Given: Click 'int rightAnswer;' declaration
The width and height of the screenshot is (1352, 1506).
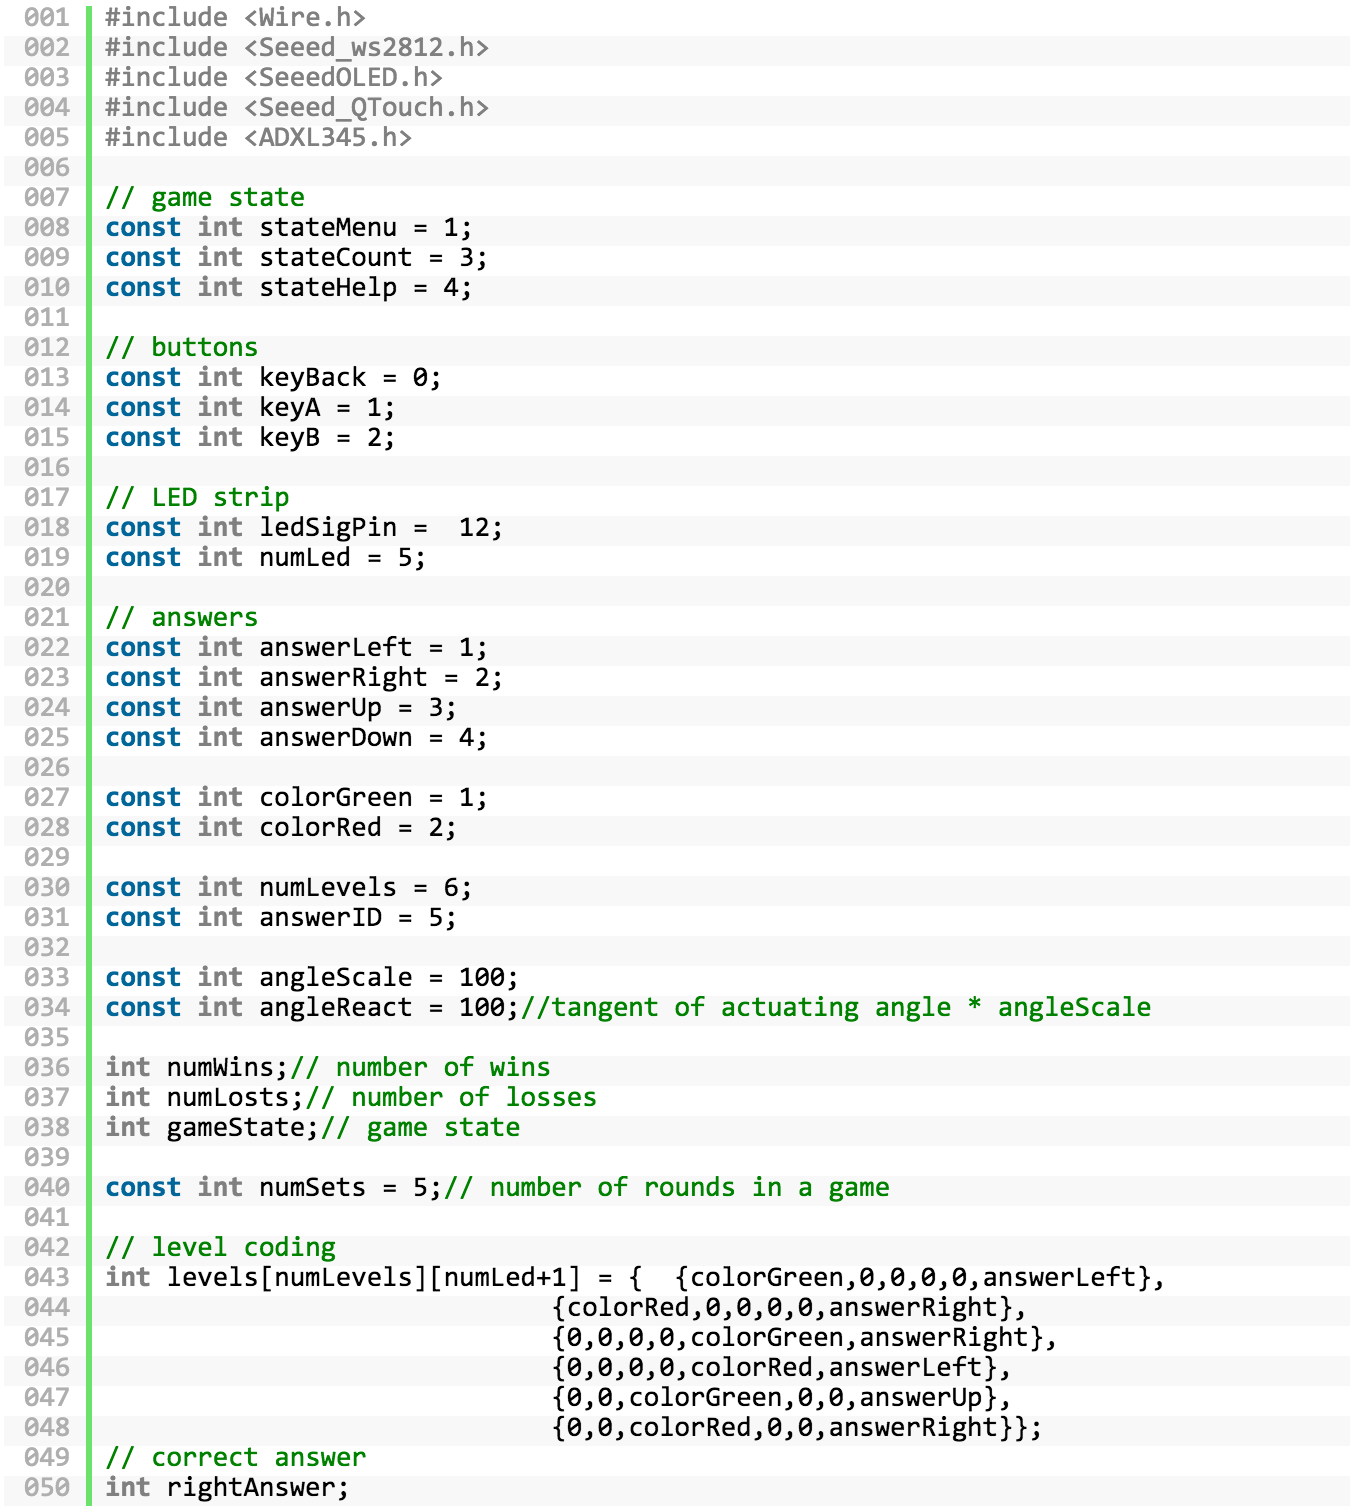Looking at the screenshot, I should [228, 1487].
